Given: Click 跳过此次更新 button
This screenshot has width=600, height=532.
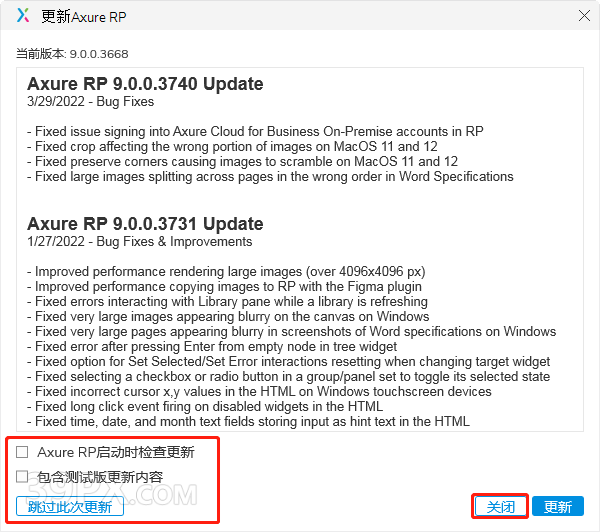Looking at the screenshot, I should pyautogui.click(x=70, y=506).
